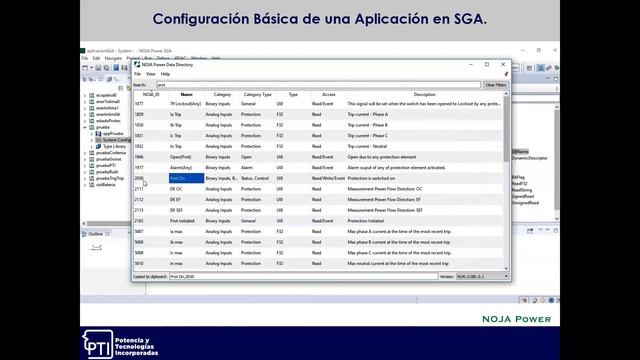
Task: Expand the estadoProtec project node
Action: point(85,121)
